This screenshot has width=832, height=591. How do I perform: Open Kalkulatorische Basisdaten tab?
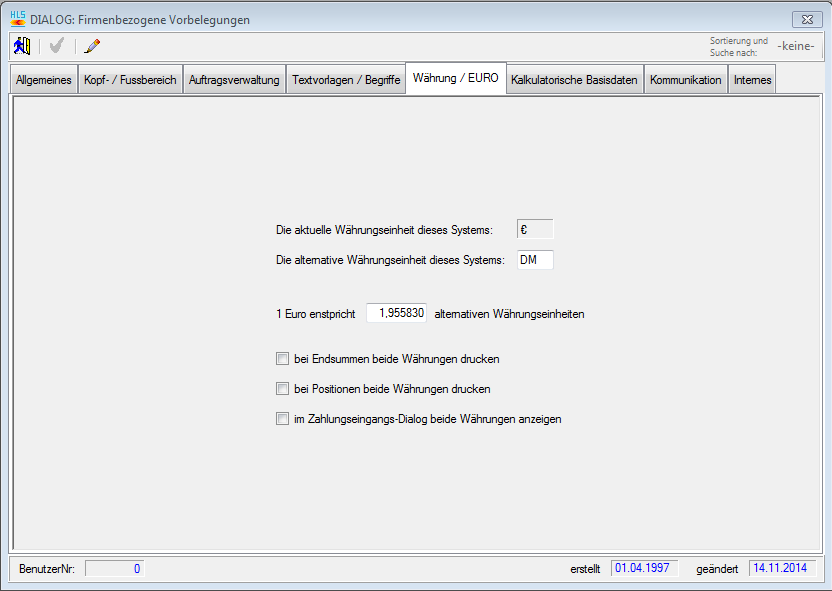point(574,80)
